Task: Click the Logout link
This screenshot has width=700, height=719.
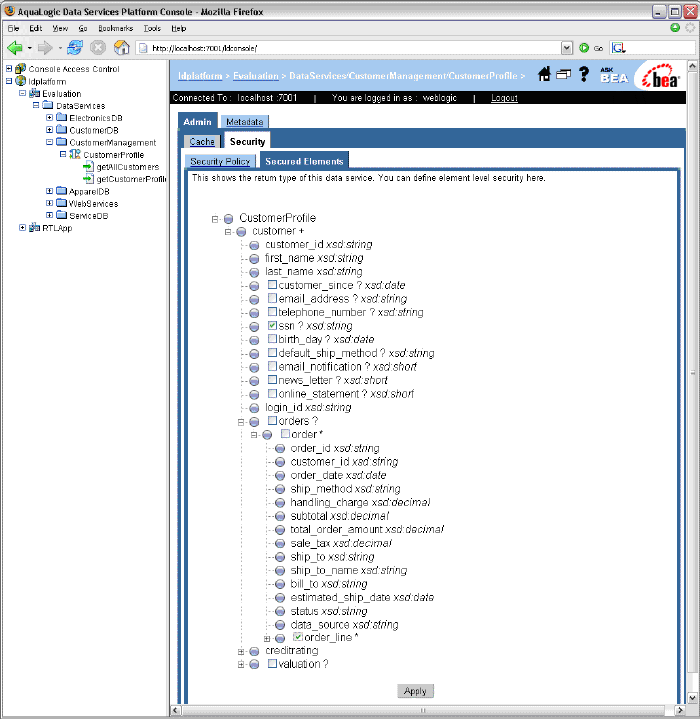Action: pyautogui.click(x=504, y=98)
